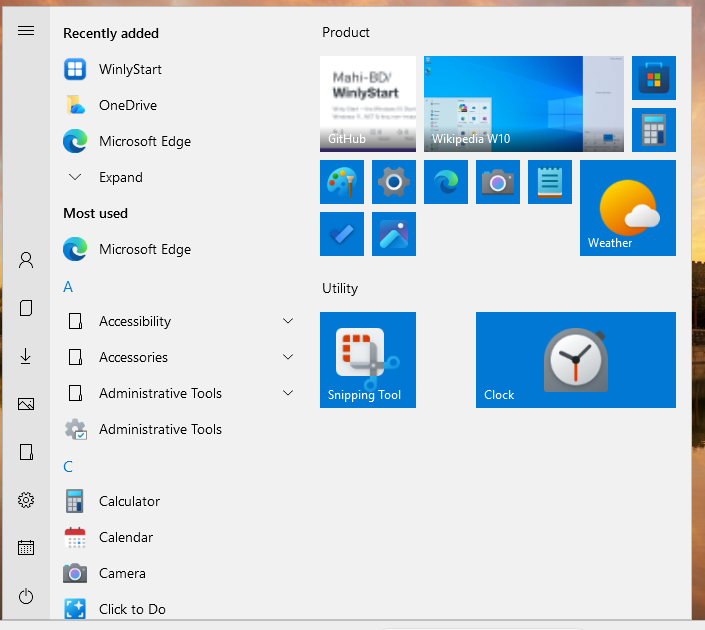The width and height of the screenshot is (705, 630).
Task: Open the Microsoft Store tile
Action: click(x=654, y=78)
